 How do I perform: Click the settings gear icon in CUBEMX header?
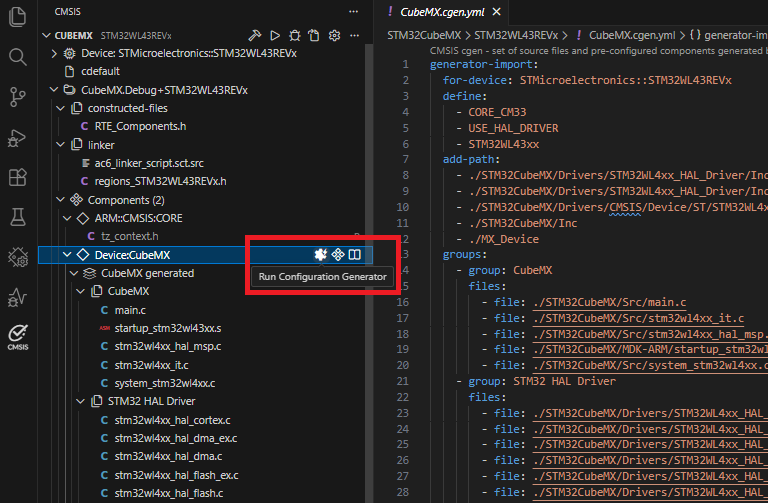335,35
